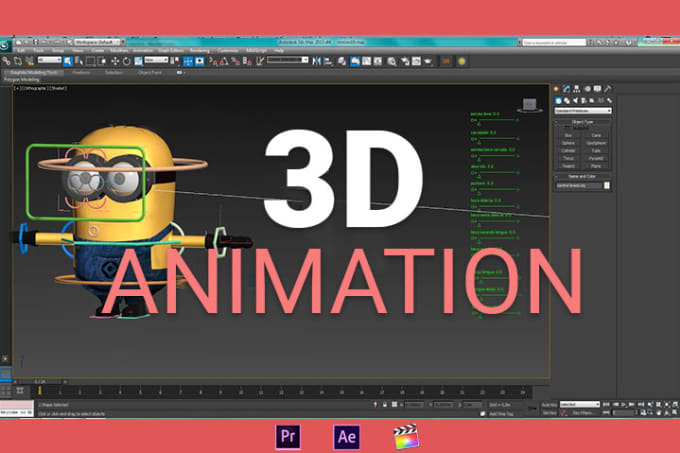Switch to the Freeform ribbon tab
The height and width of the screenshot is (453, 680).
(81, 73)
